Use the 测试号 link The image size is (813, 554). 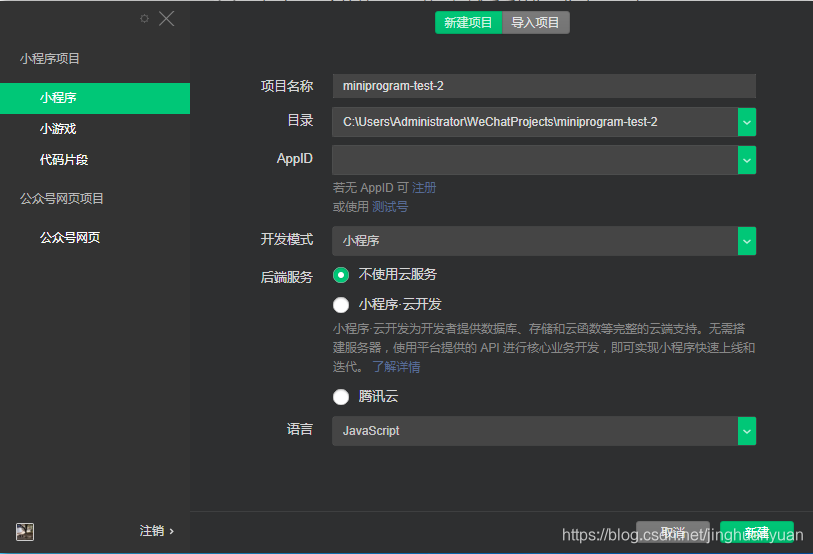390,207
